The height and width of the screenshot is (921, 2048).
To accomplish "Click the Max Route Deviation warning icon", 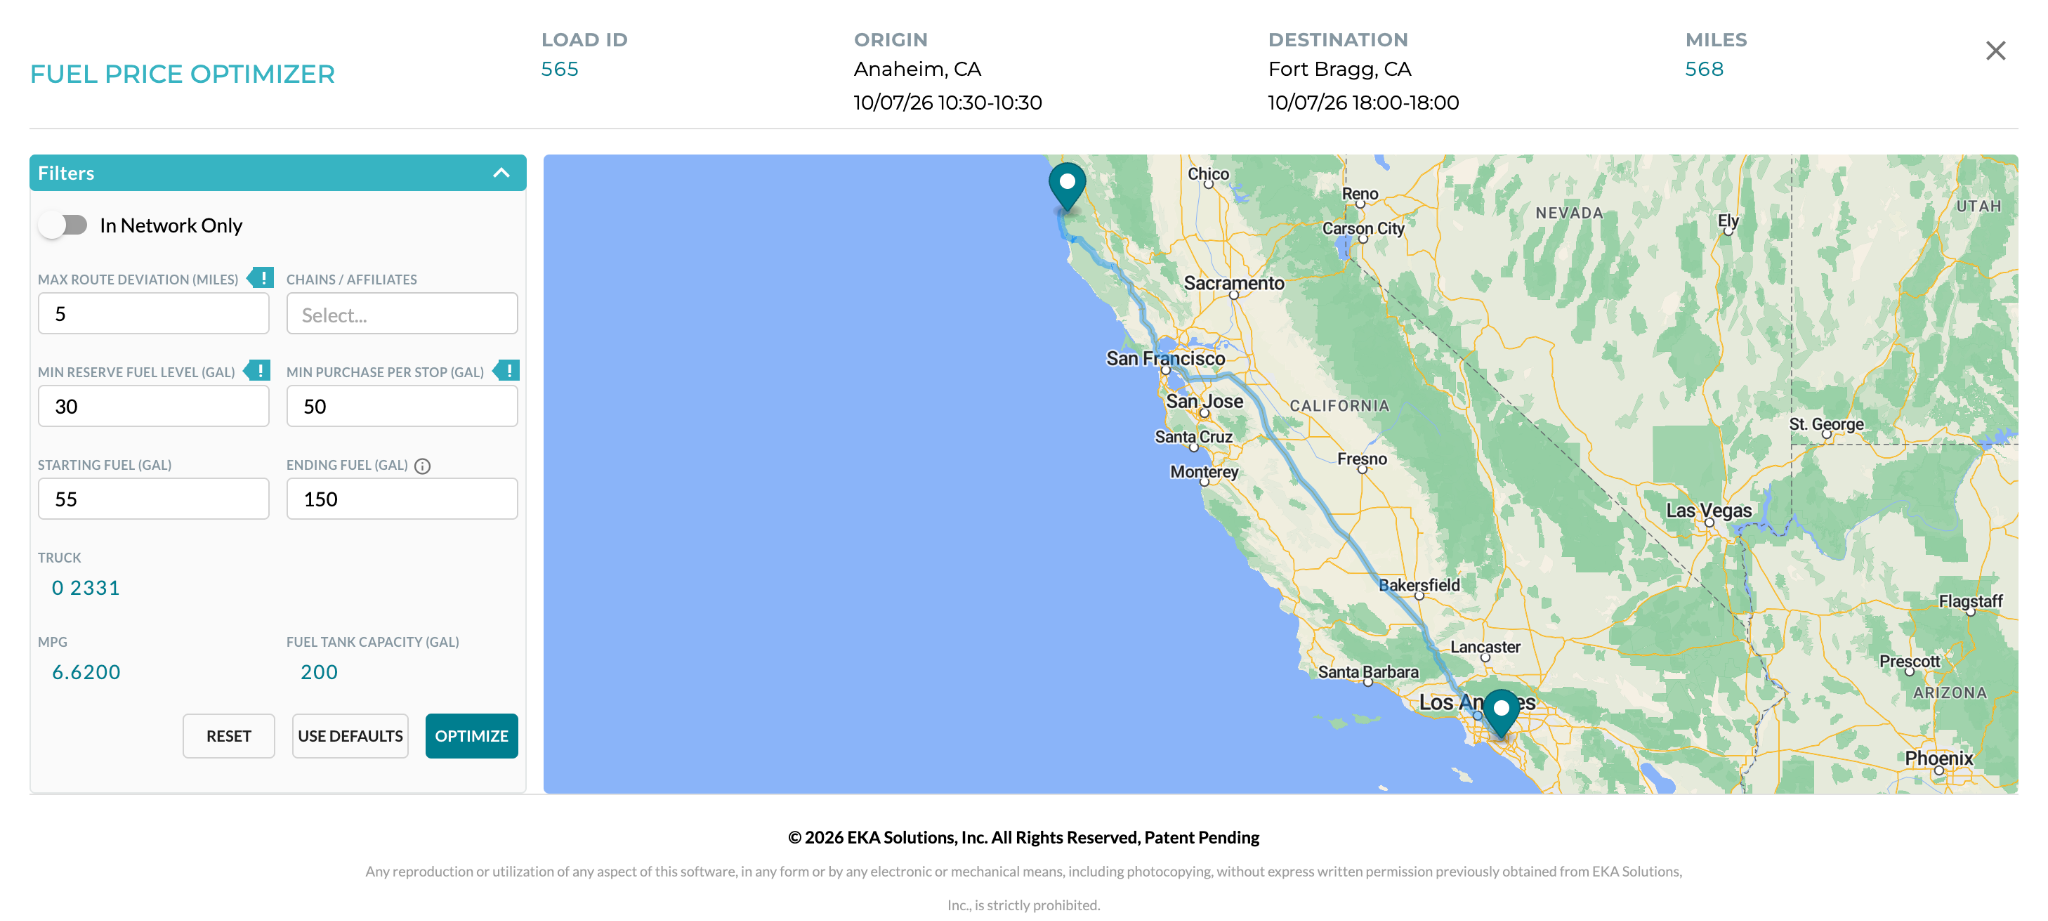I will 261,278.
